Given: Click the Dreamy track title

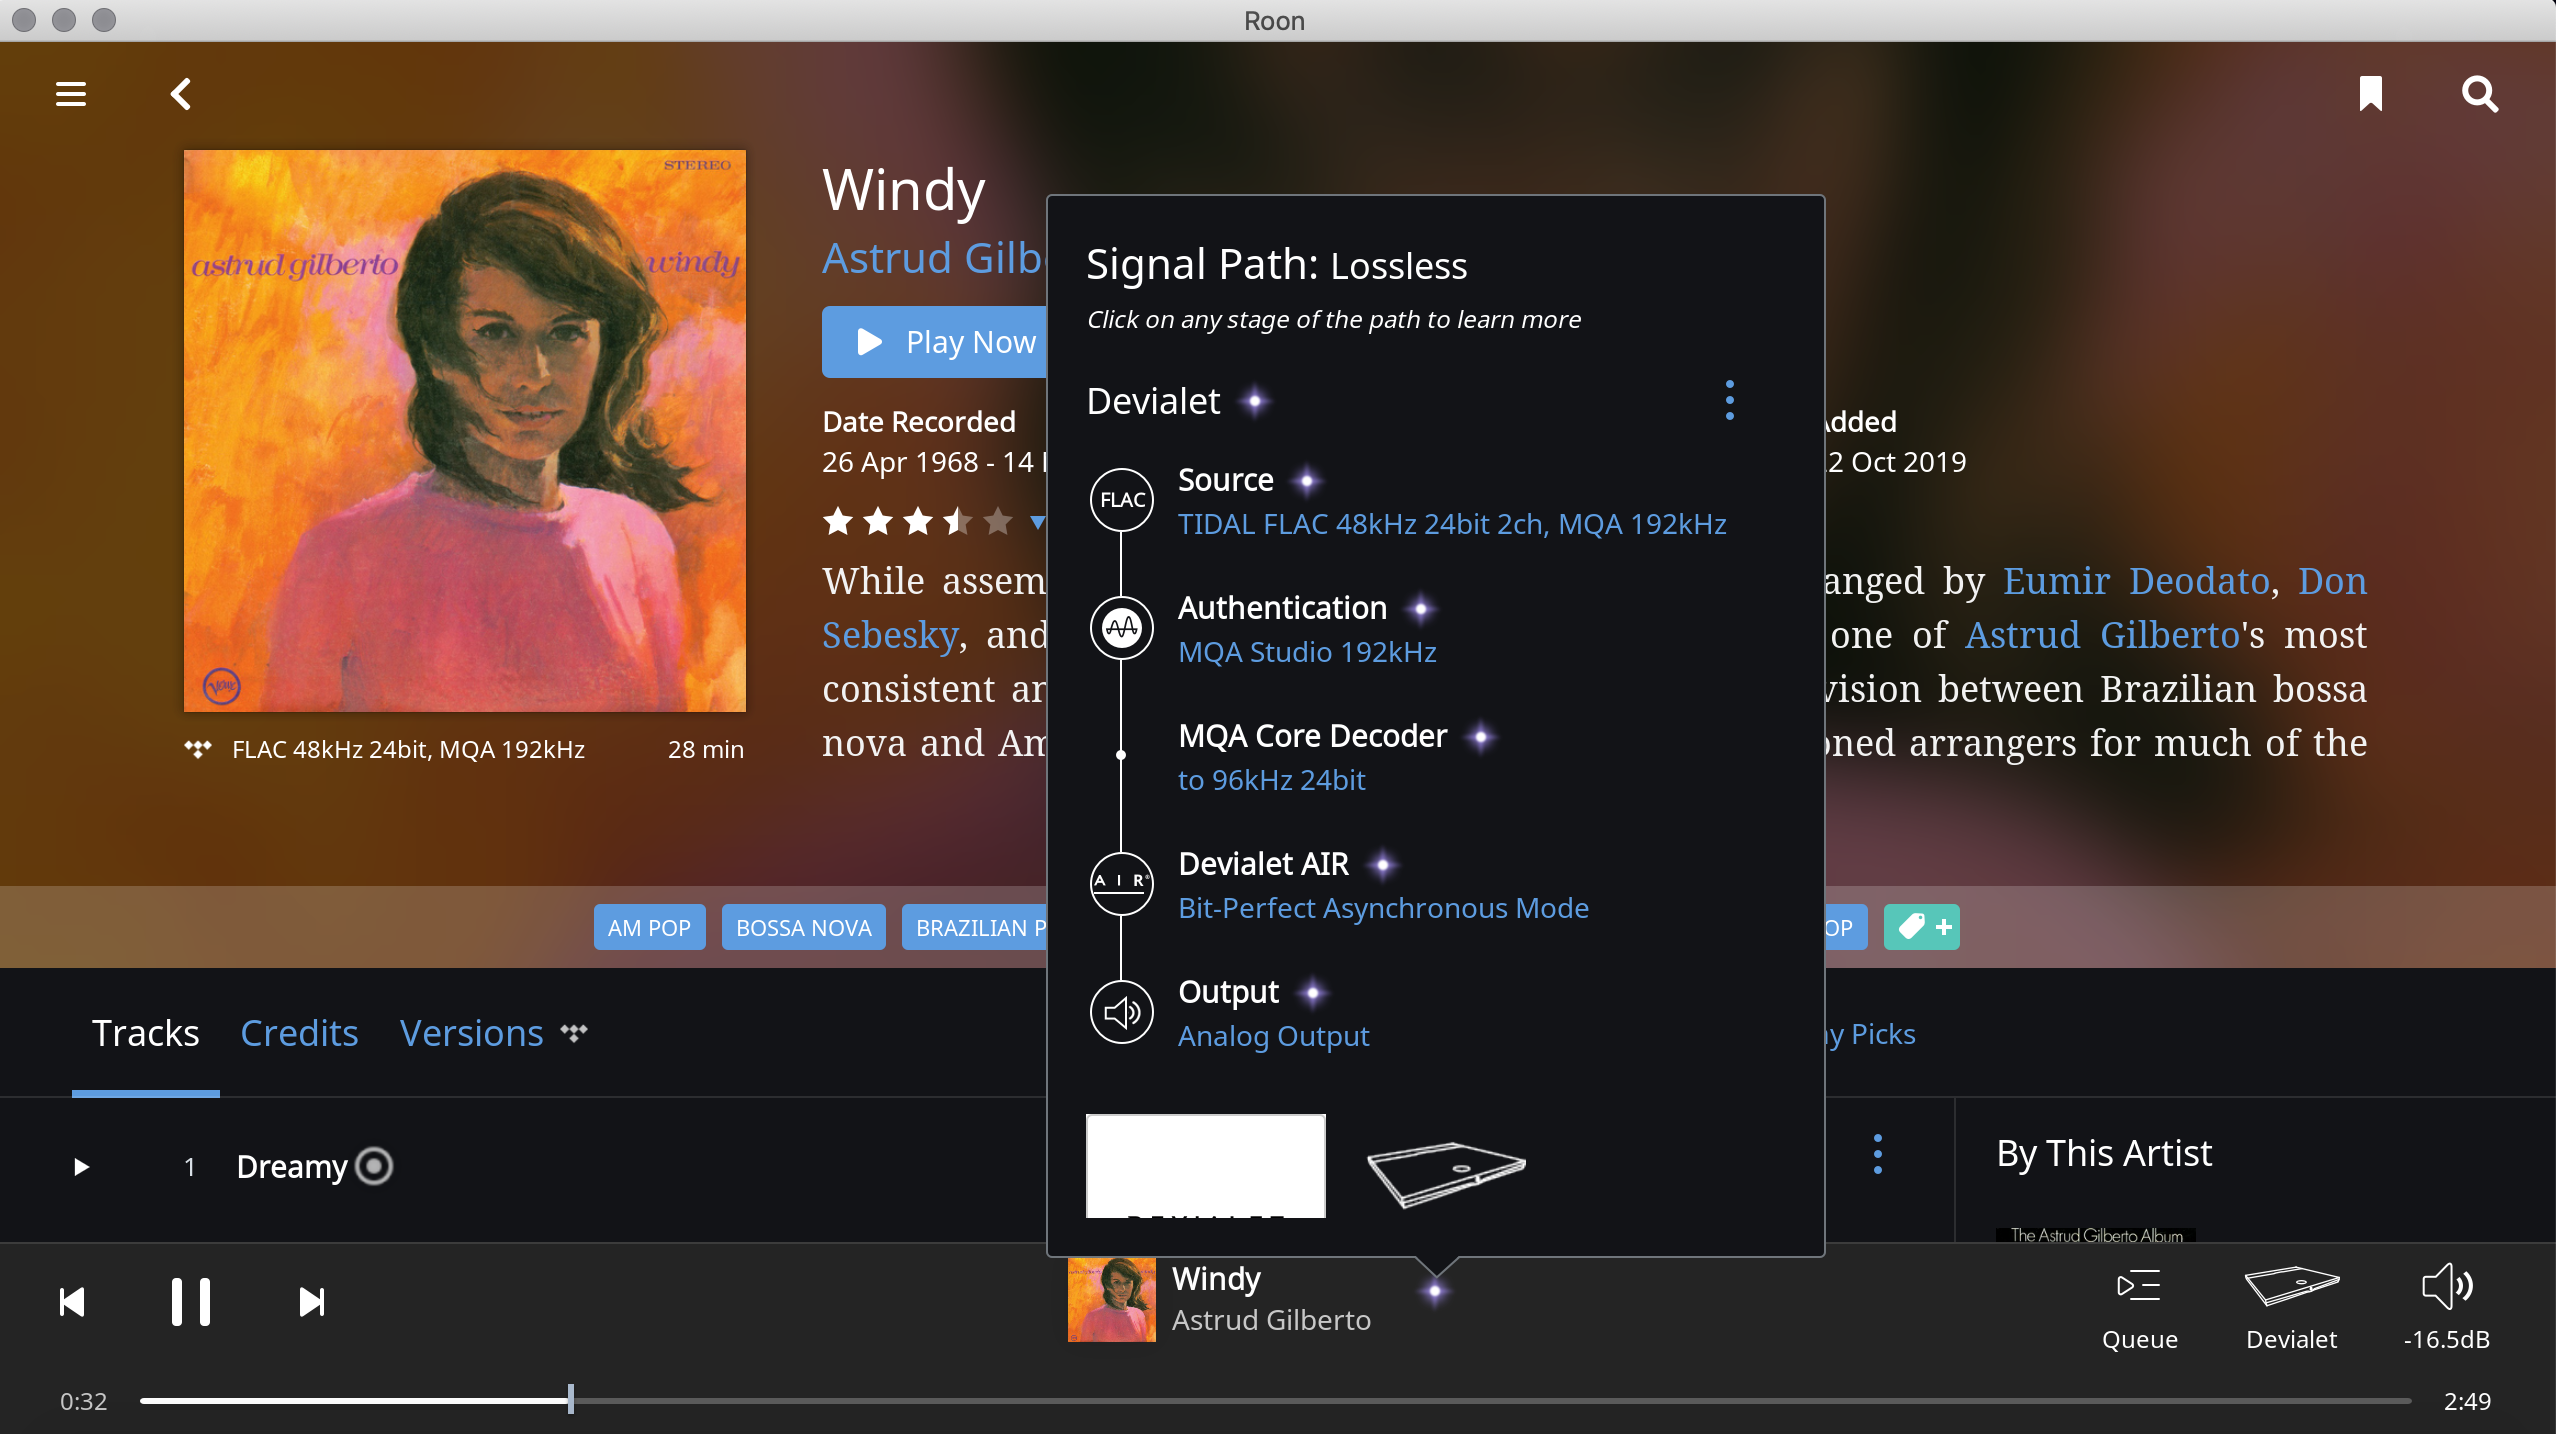Looking at the screenshot, I should (x=292, y=1166).
